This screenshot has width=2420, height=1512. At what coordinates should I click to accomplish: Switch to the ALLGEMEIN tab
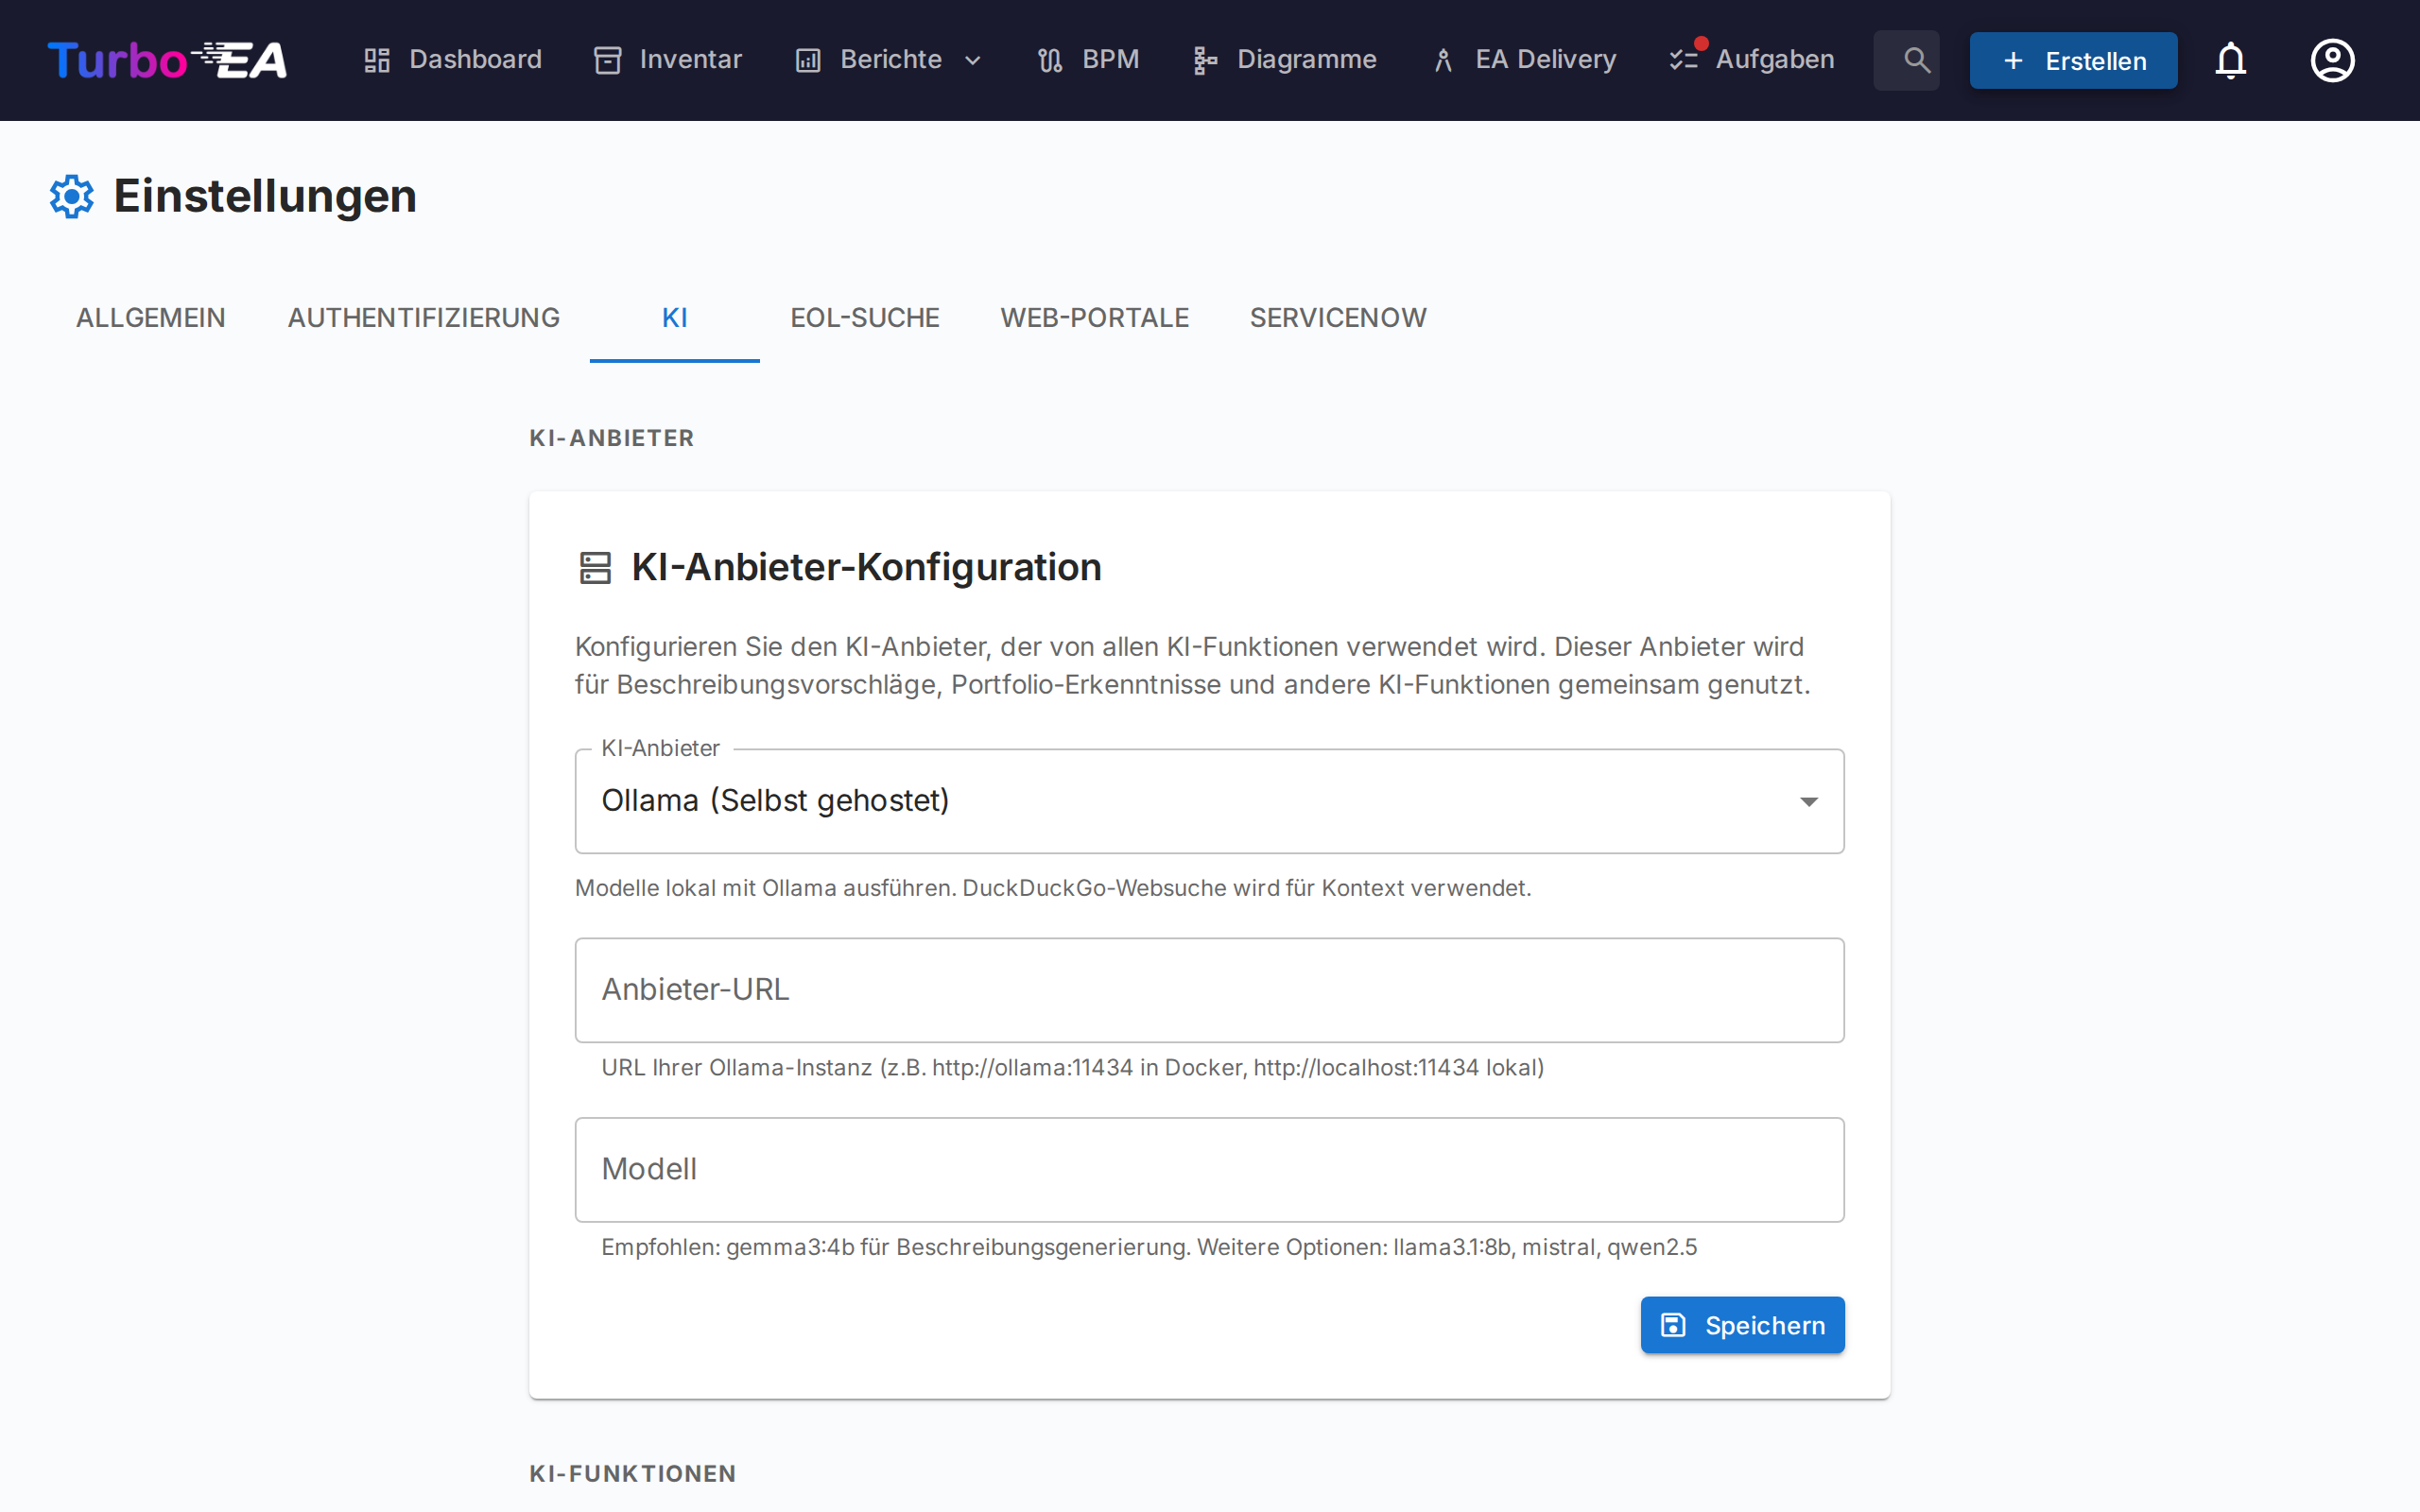(150, 317)
